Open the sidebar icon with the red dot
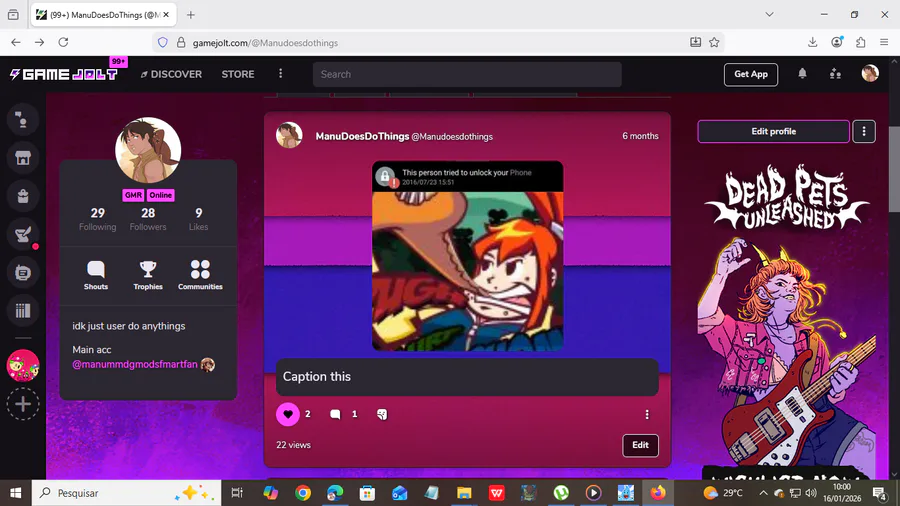This screenshot has height=506, width=900. (23, 235)
